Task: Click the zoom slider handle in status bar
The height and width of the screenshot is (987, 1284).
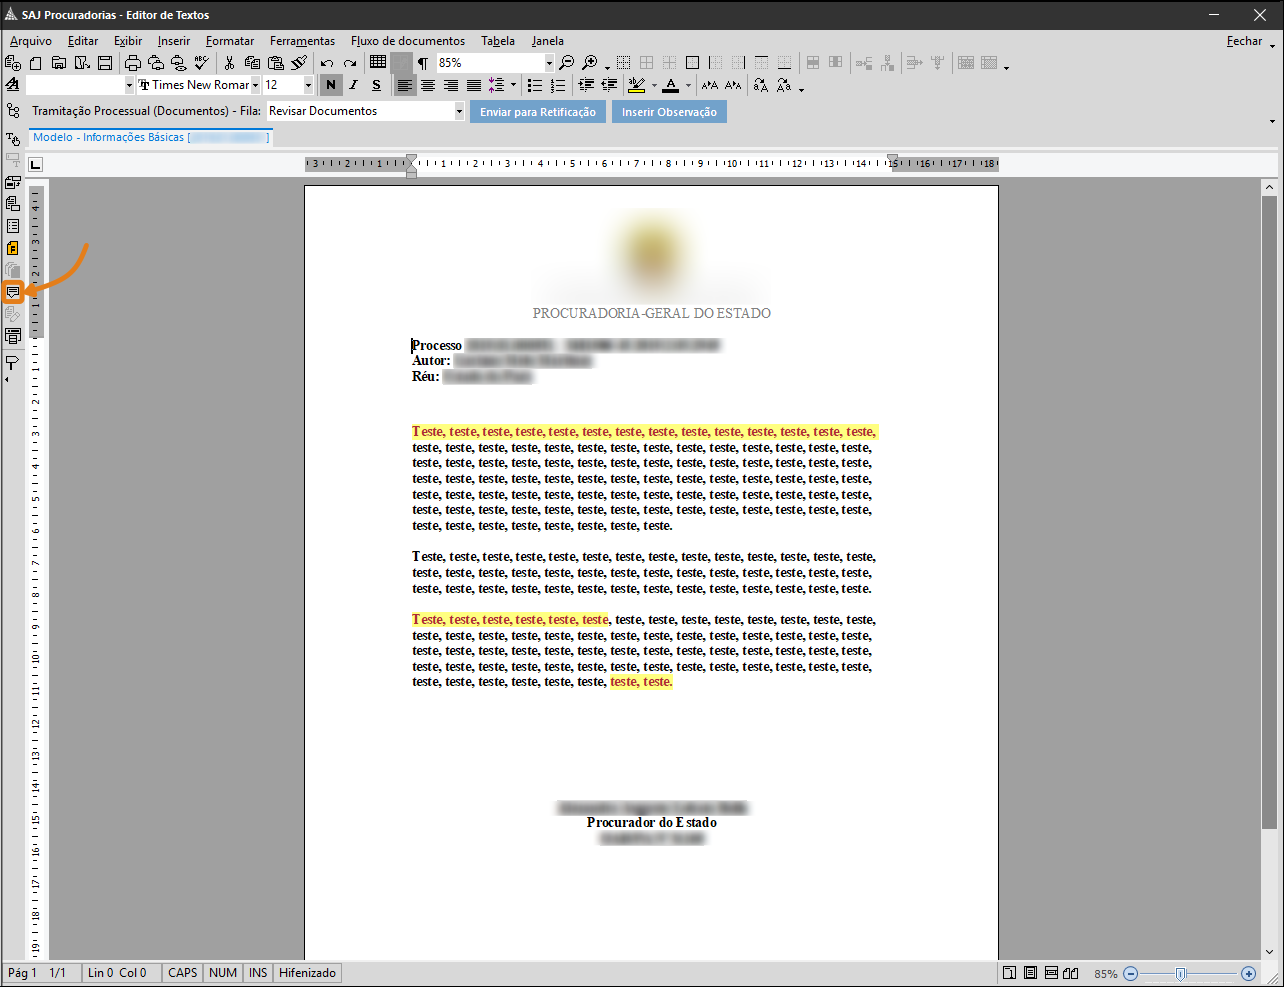Action: click(1180, 973)
